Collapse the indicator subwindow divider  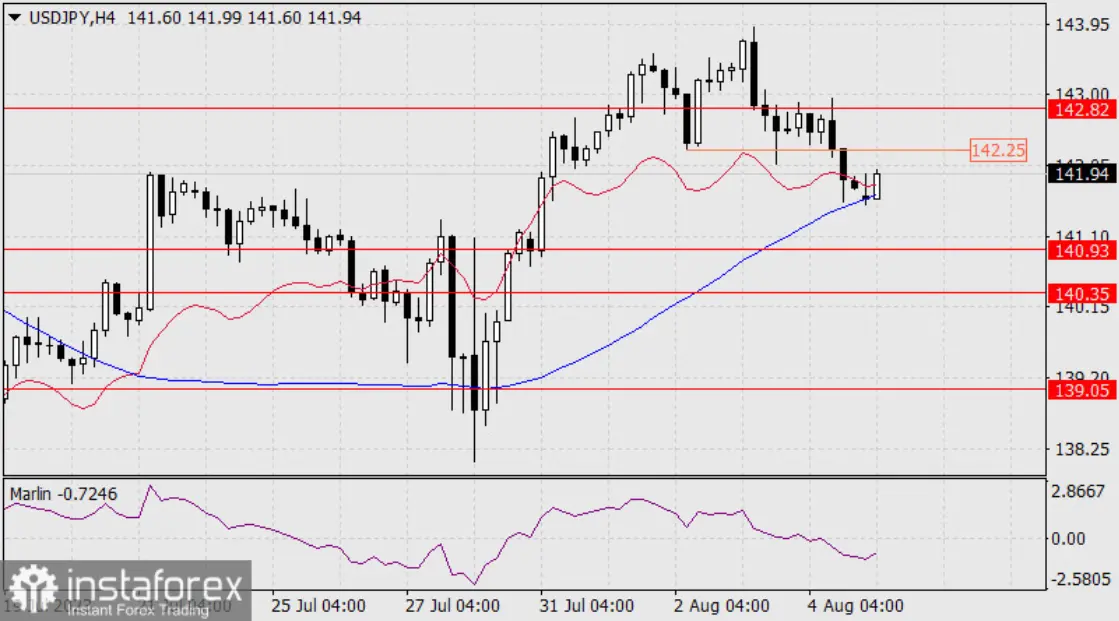point(559,478)
